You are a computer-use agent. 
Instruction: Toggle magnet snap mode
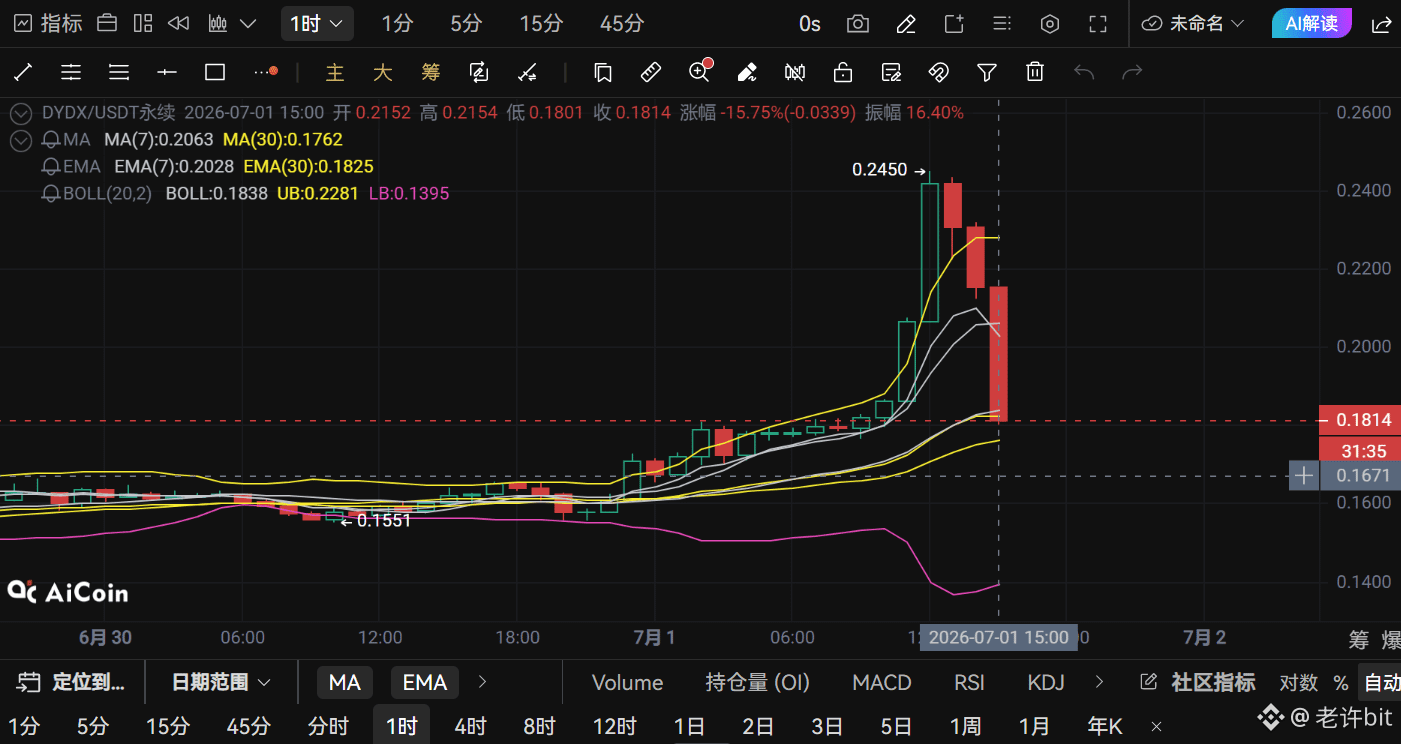(x=939, y=72)
